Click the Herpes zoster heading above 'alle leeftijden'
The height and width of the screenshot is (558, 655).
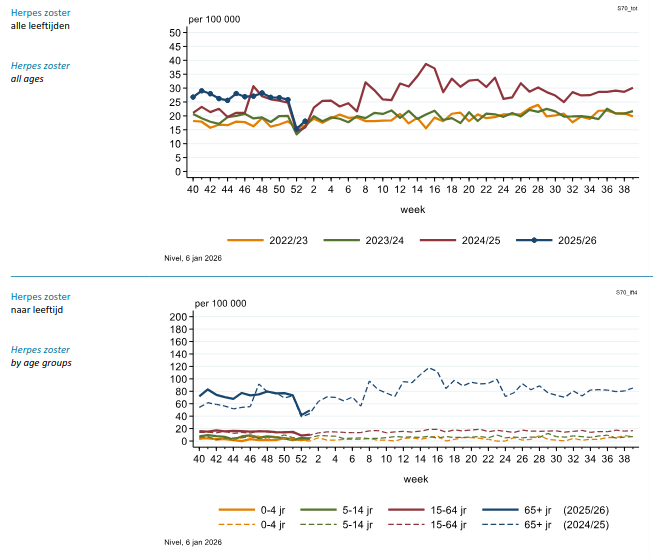pyautogui.click(x=39, y=13)
